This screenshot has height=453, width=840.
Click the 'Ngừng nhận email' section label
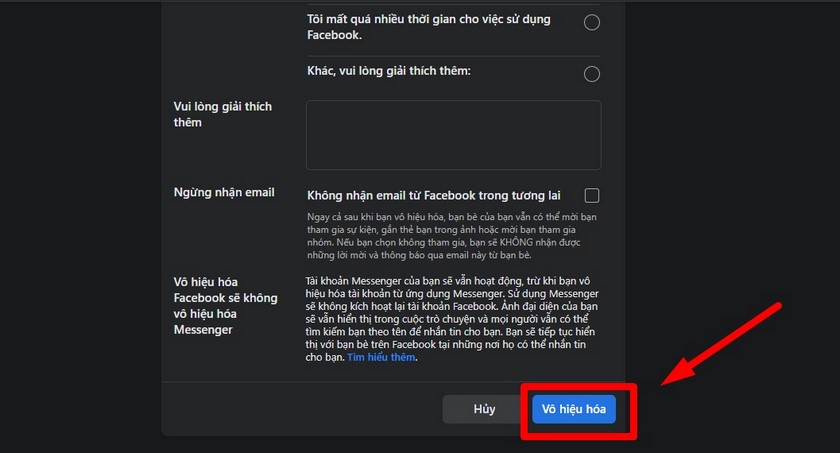point(224,192)
